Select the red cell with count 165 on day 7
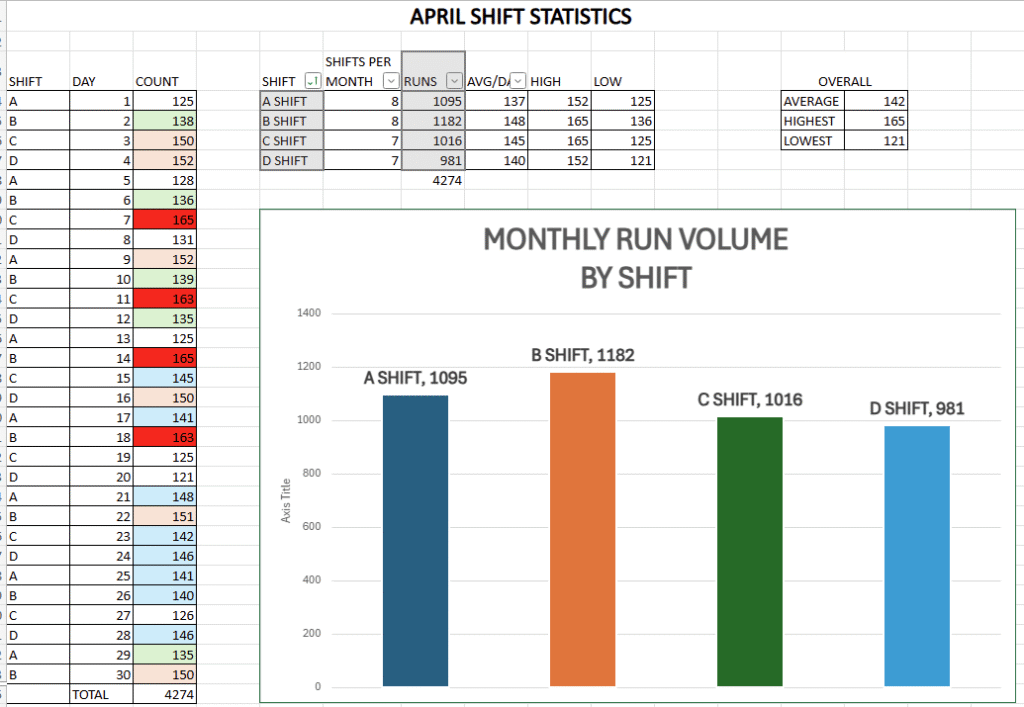This screenshot has width=1024, height=707. [165, 219]
